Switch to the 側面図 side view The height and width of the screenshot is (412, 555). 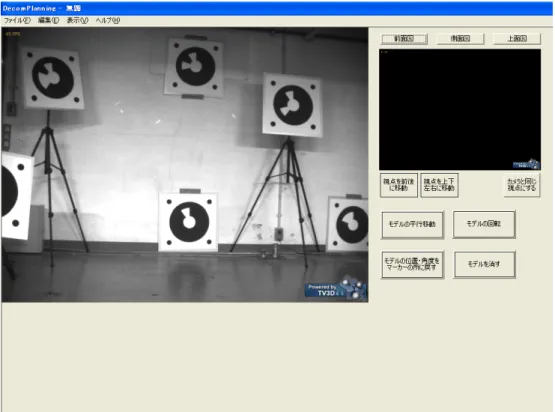pos(460,38)
